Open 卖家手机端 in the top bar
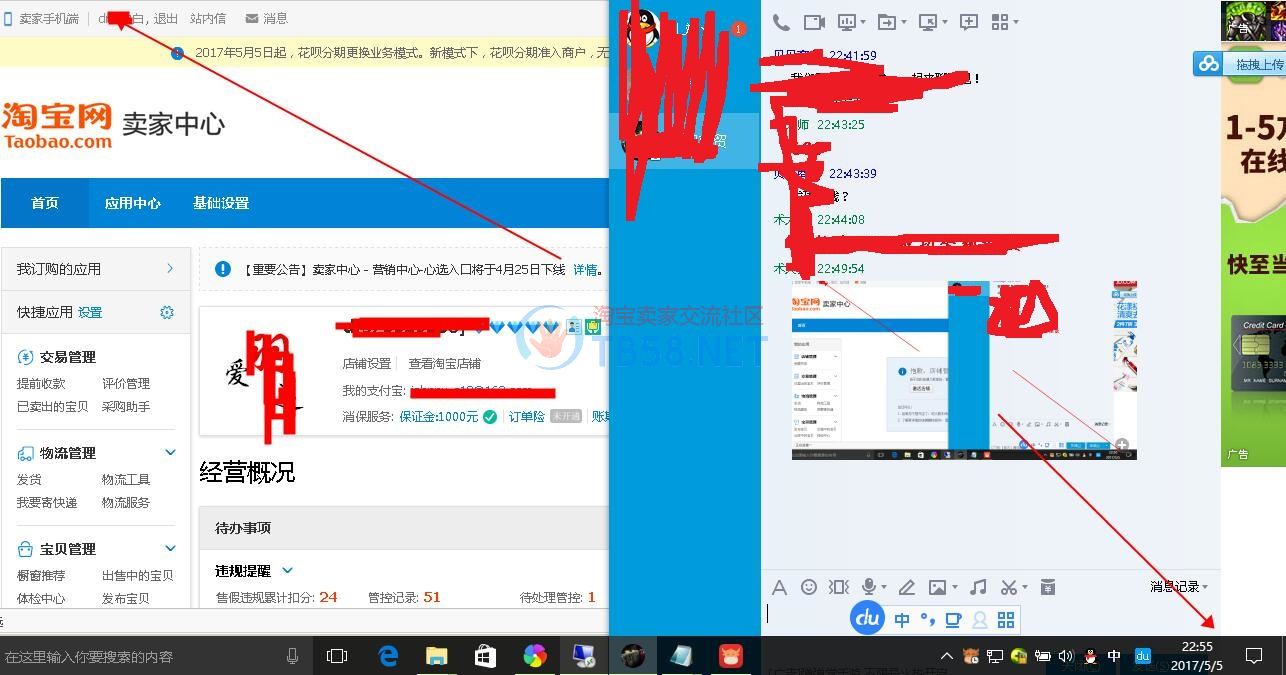This screenshot has width=1286, height=675. pyautogui.click(x=42, y=18)
